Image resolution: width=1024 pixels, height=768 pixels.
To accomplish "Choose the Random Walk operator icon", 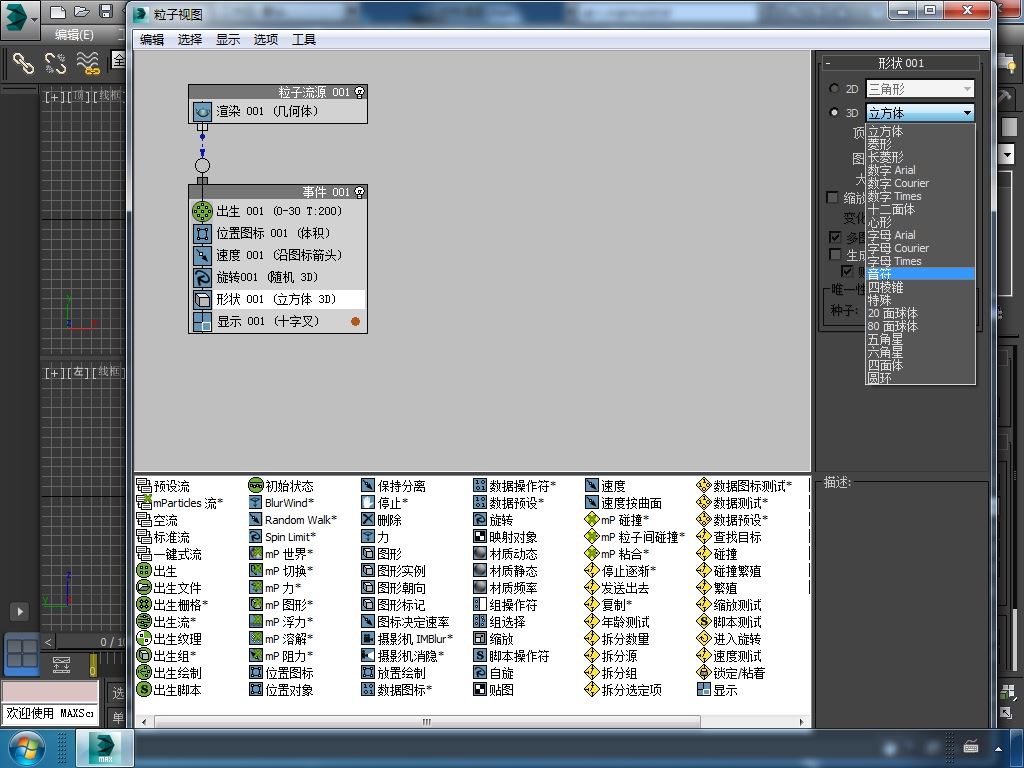I will point(256,519).
